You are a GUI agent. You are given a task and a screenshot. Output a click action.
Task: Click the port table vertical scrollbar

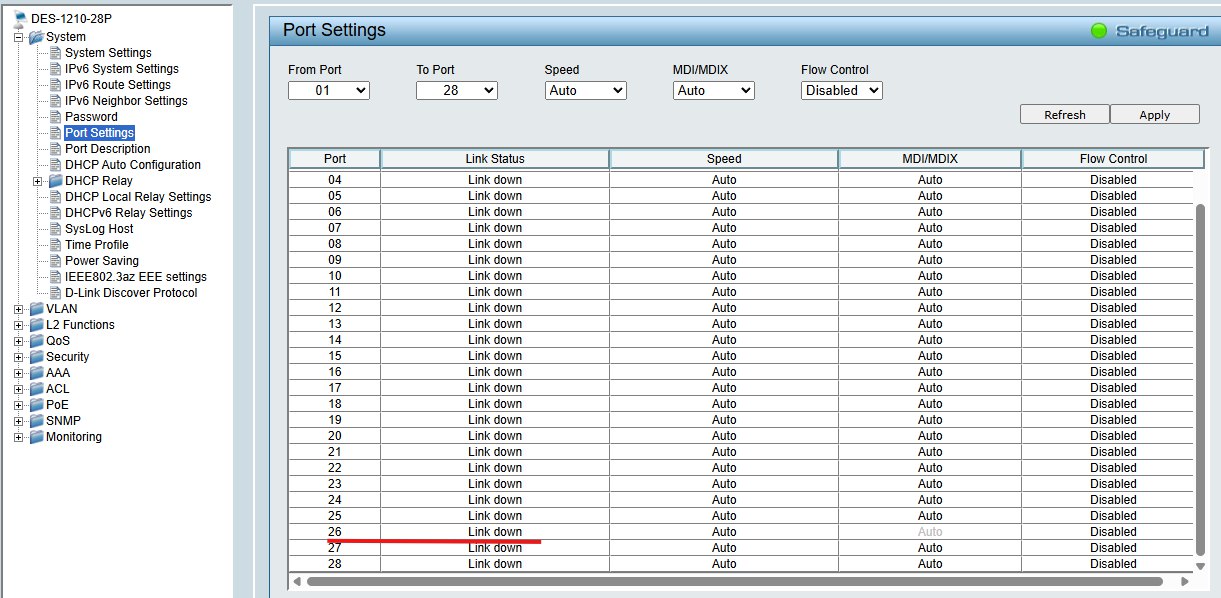(1201, 380)
